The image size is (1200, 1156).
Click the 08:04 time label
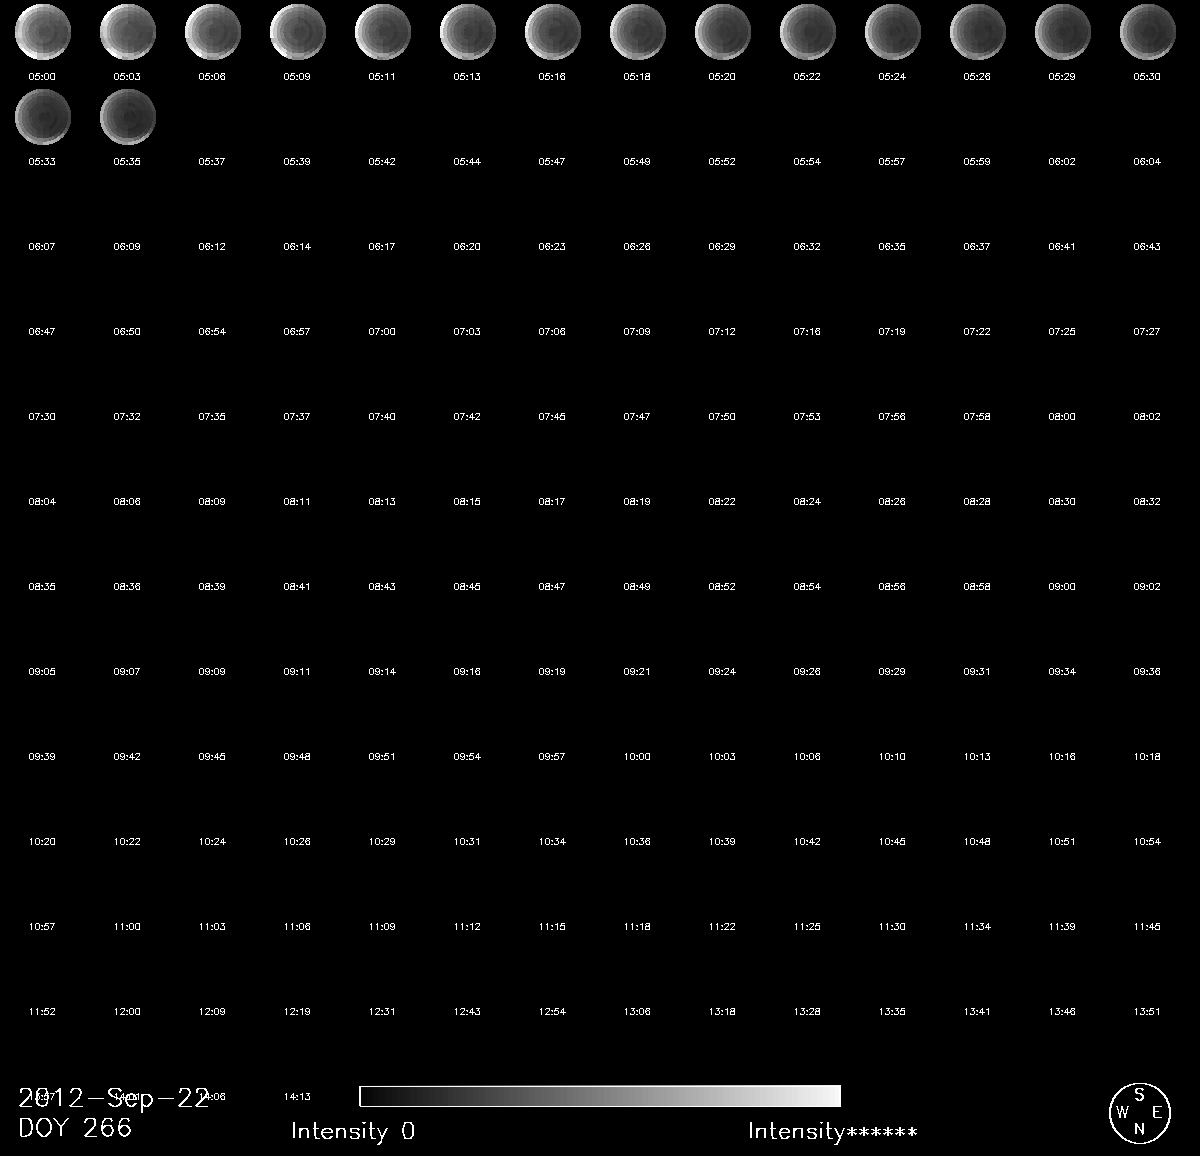coord(42,501)
